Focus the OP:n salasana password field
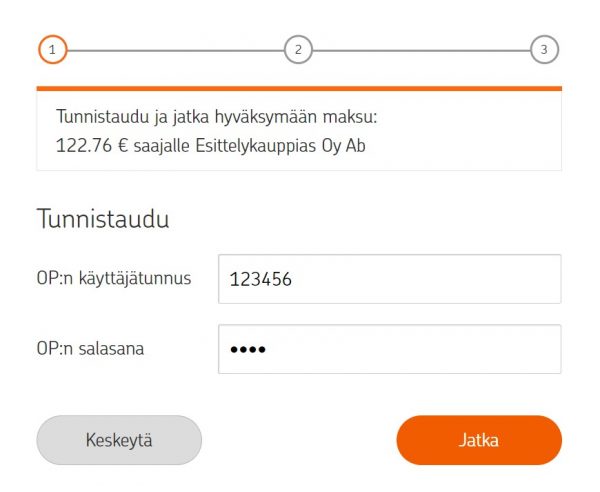 point(390,349)
